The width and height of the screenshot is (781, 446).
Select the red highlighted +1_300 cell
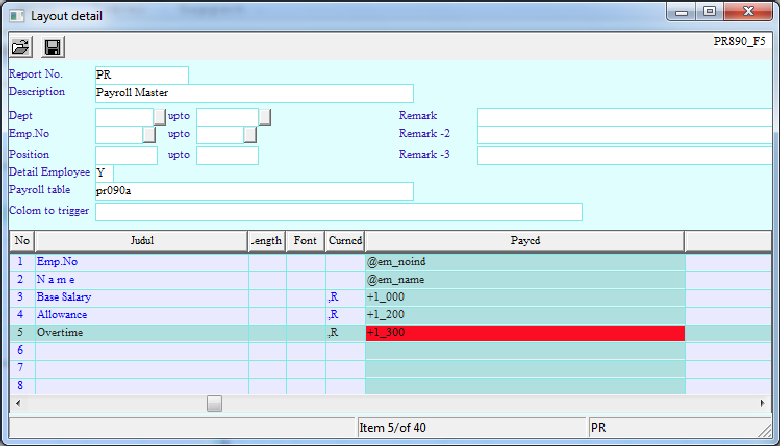(x=525, y=333)
